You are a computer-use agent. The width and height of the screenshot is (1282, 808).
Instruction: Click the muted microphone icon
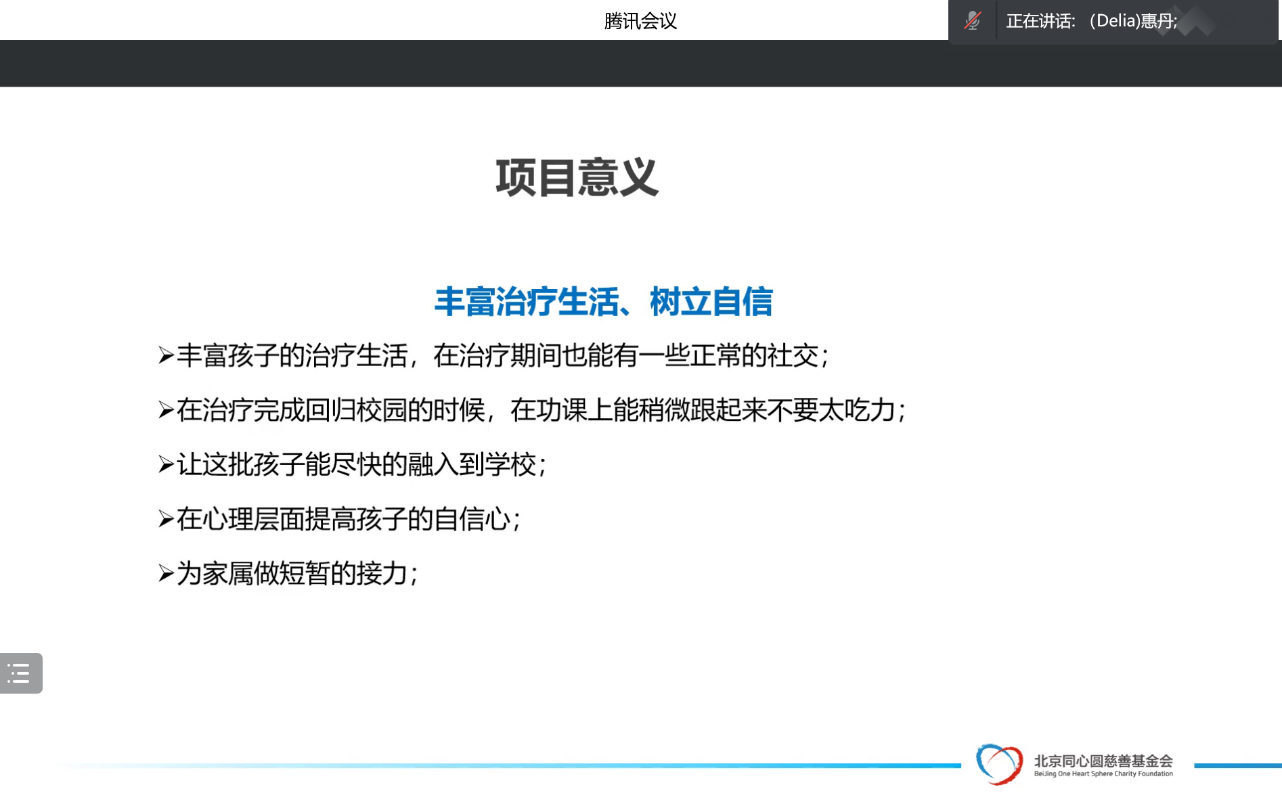(x=972, y=21)
